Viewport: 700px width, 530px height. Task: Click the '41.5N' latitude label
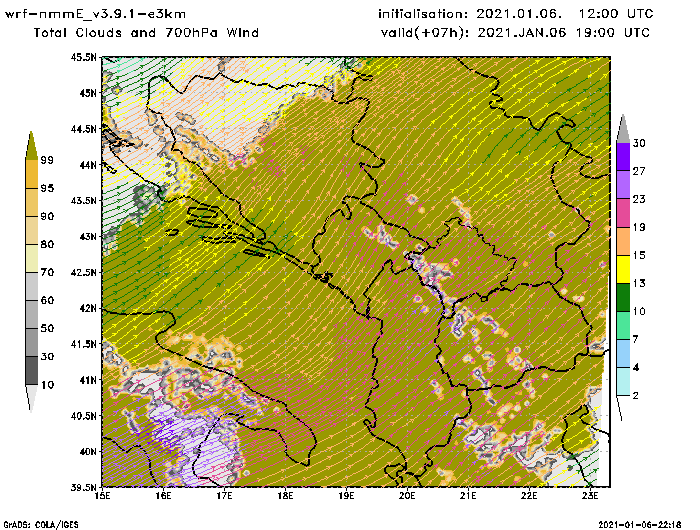coord(83,344)
